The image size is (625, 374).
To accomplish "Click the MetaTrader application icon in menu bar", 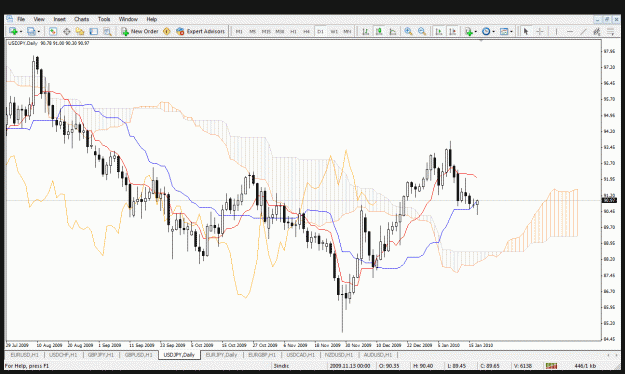I will 10,19.
